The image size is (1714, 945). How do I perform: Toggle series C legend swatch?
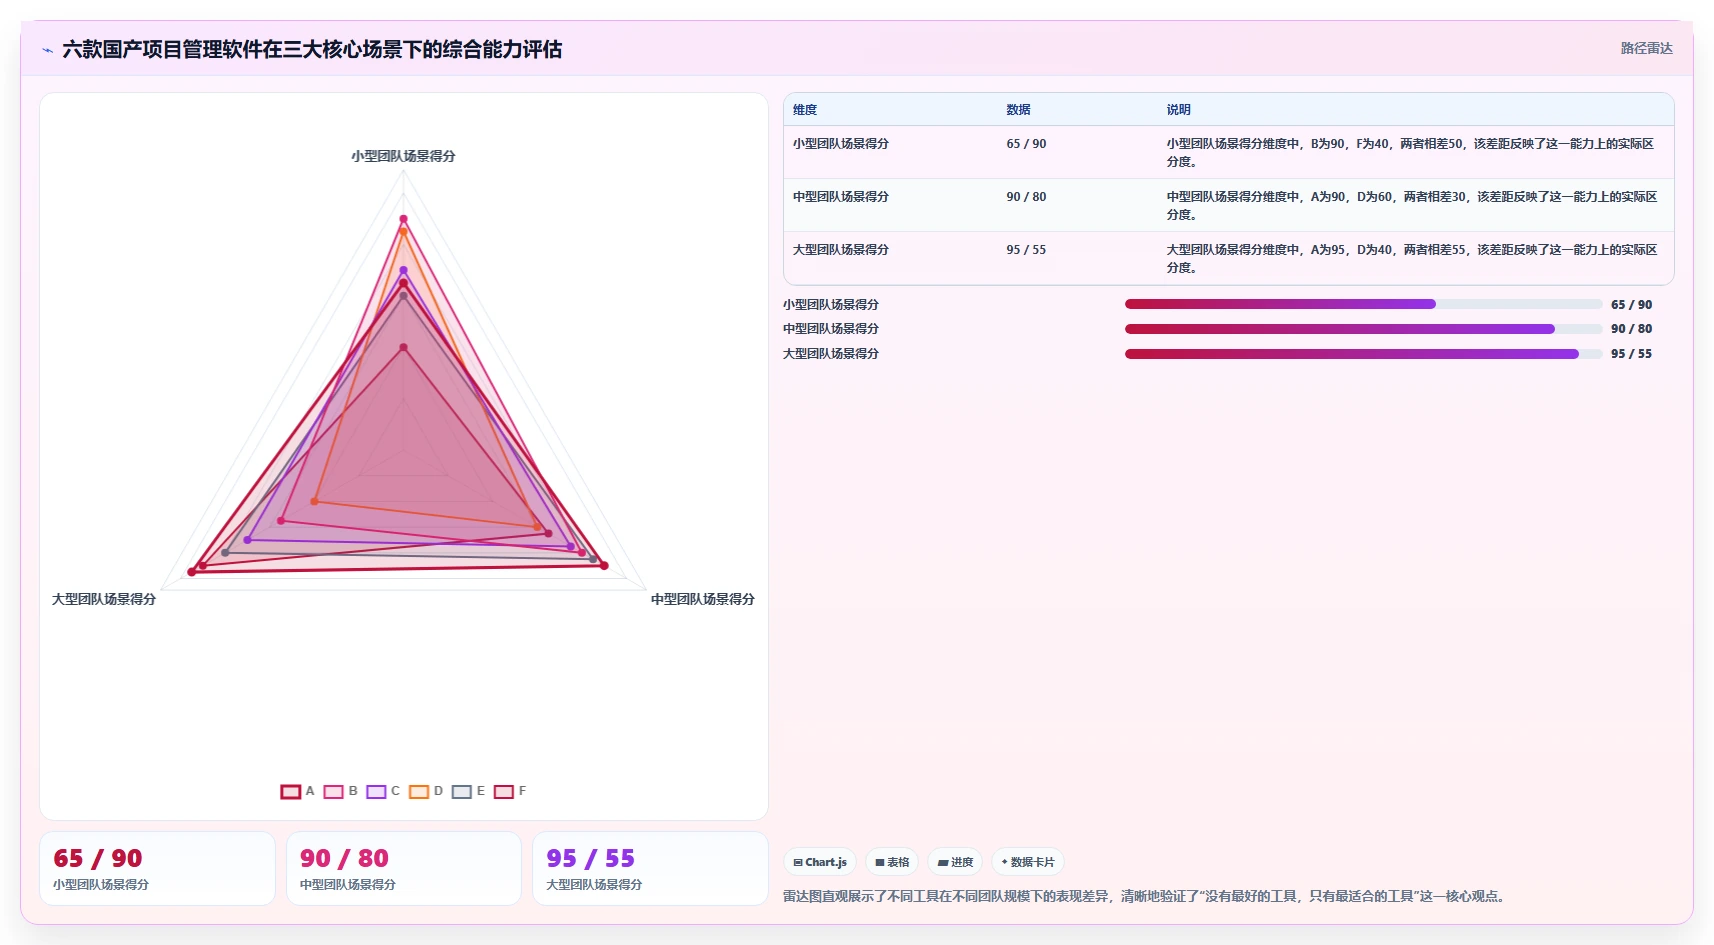coord(376,792)
